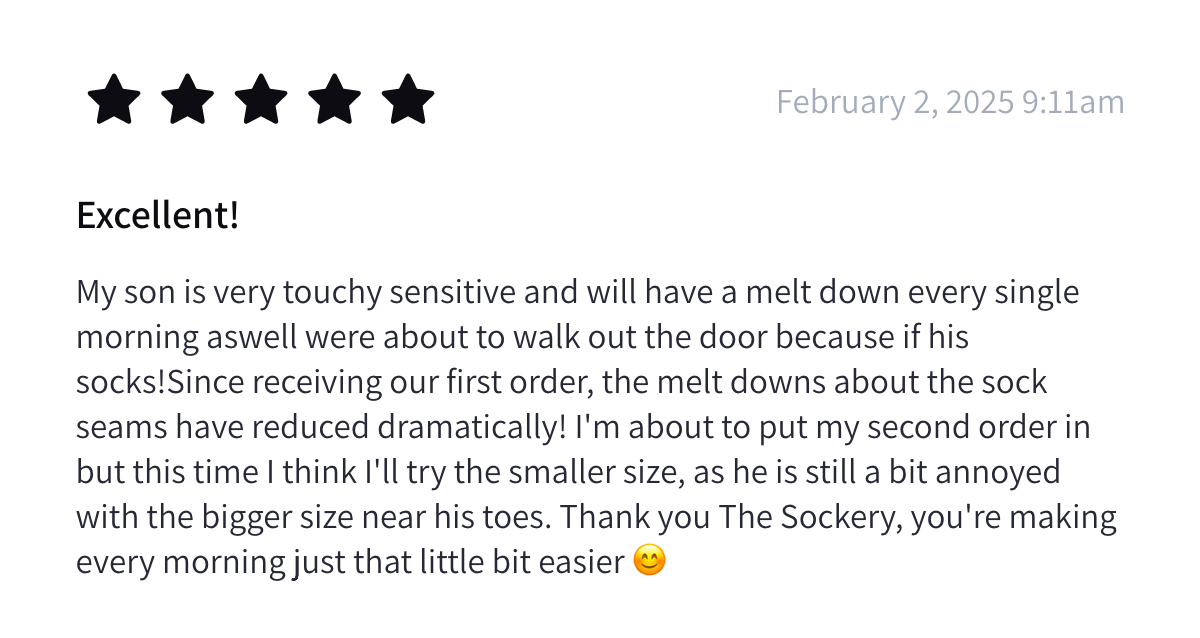Choose the fifth star in the rating
Image resolution: width=1200 pixels, height=638 pixels.
pyautogui.click(x=408, y=101)
